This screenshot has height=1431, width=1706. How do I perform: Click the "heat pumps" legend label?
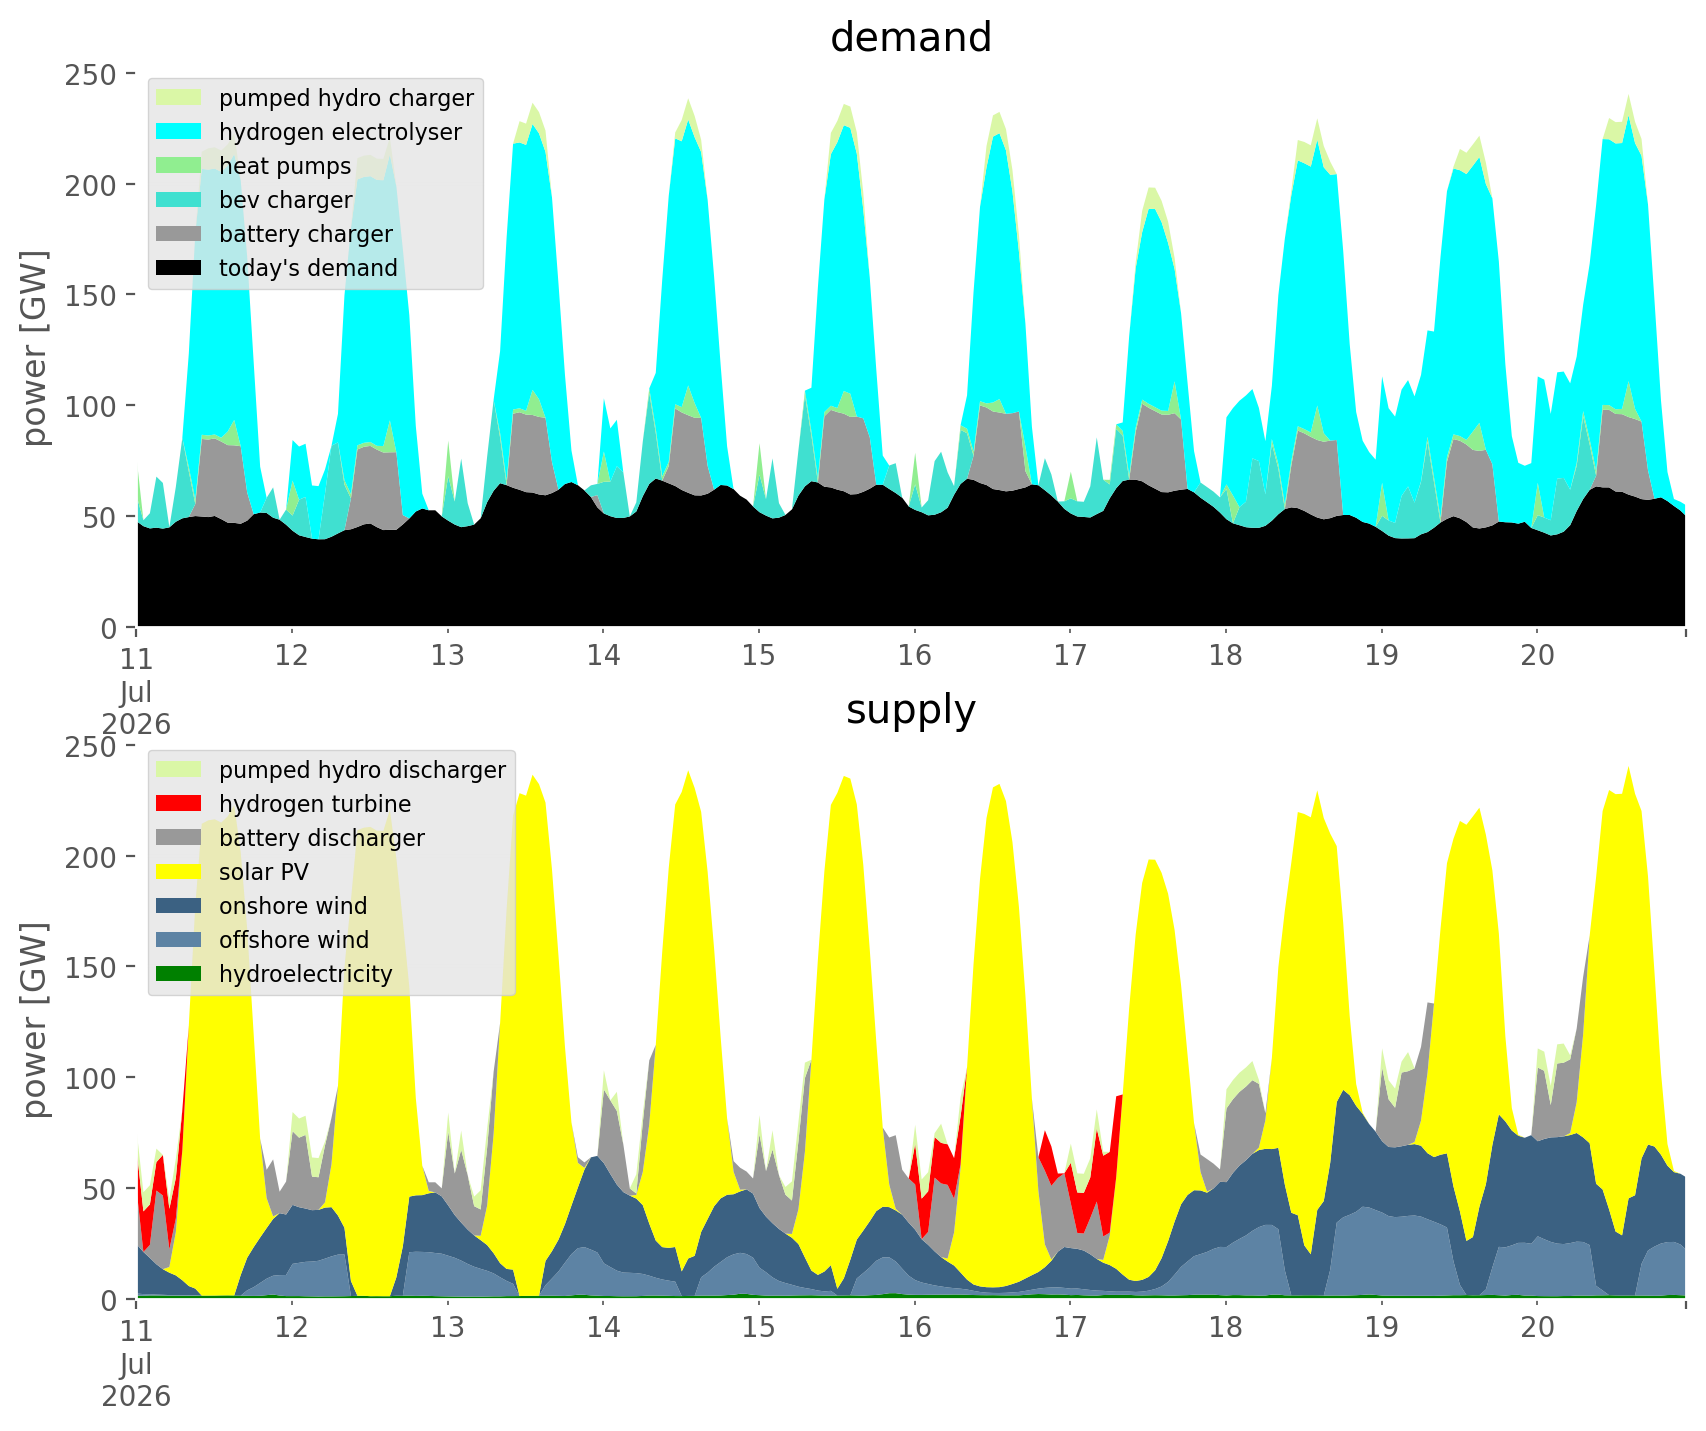[x=285, y=166]
